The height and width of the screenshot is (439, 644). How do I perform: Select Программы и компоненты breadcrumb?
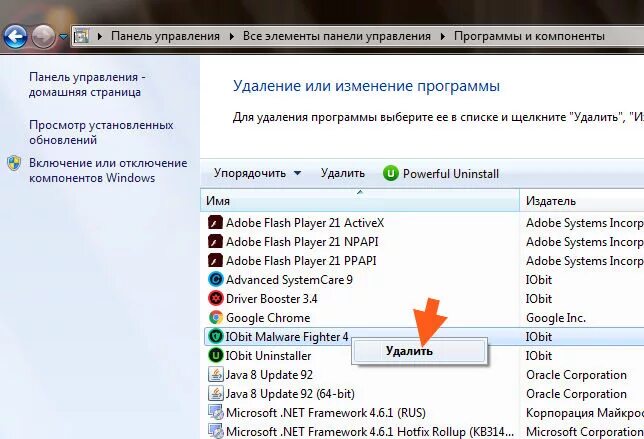[x=529, y=36]
